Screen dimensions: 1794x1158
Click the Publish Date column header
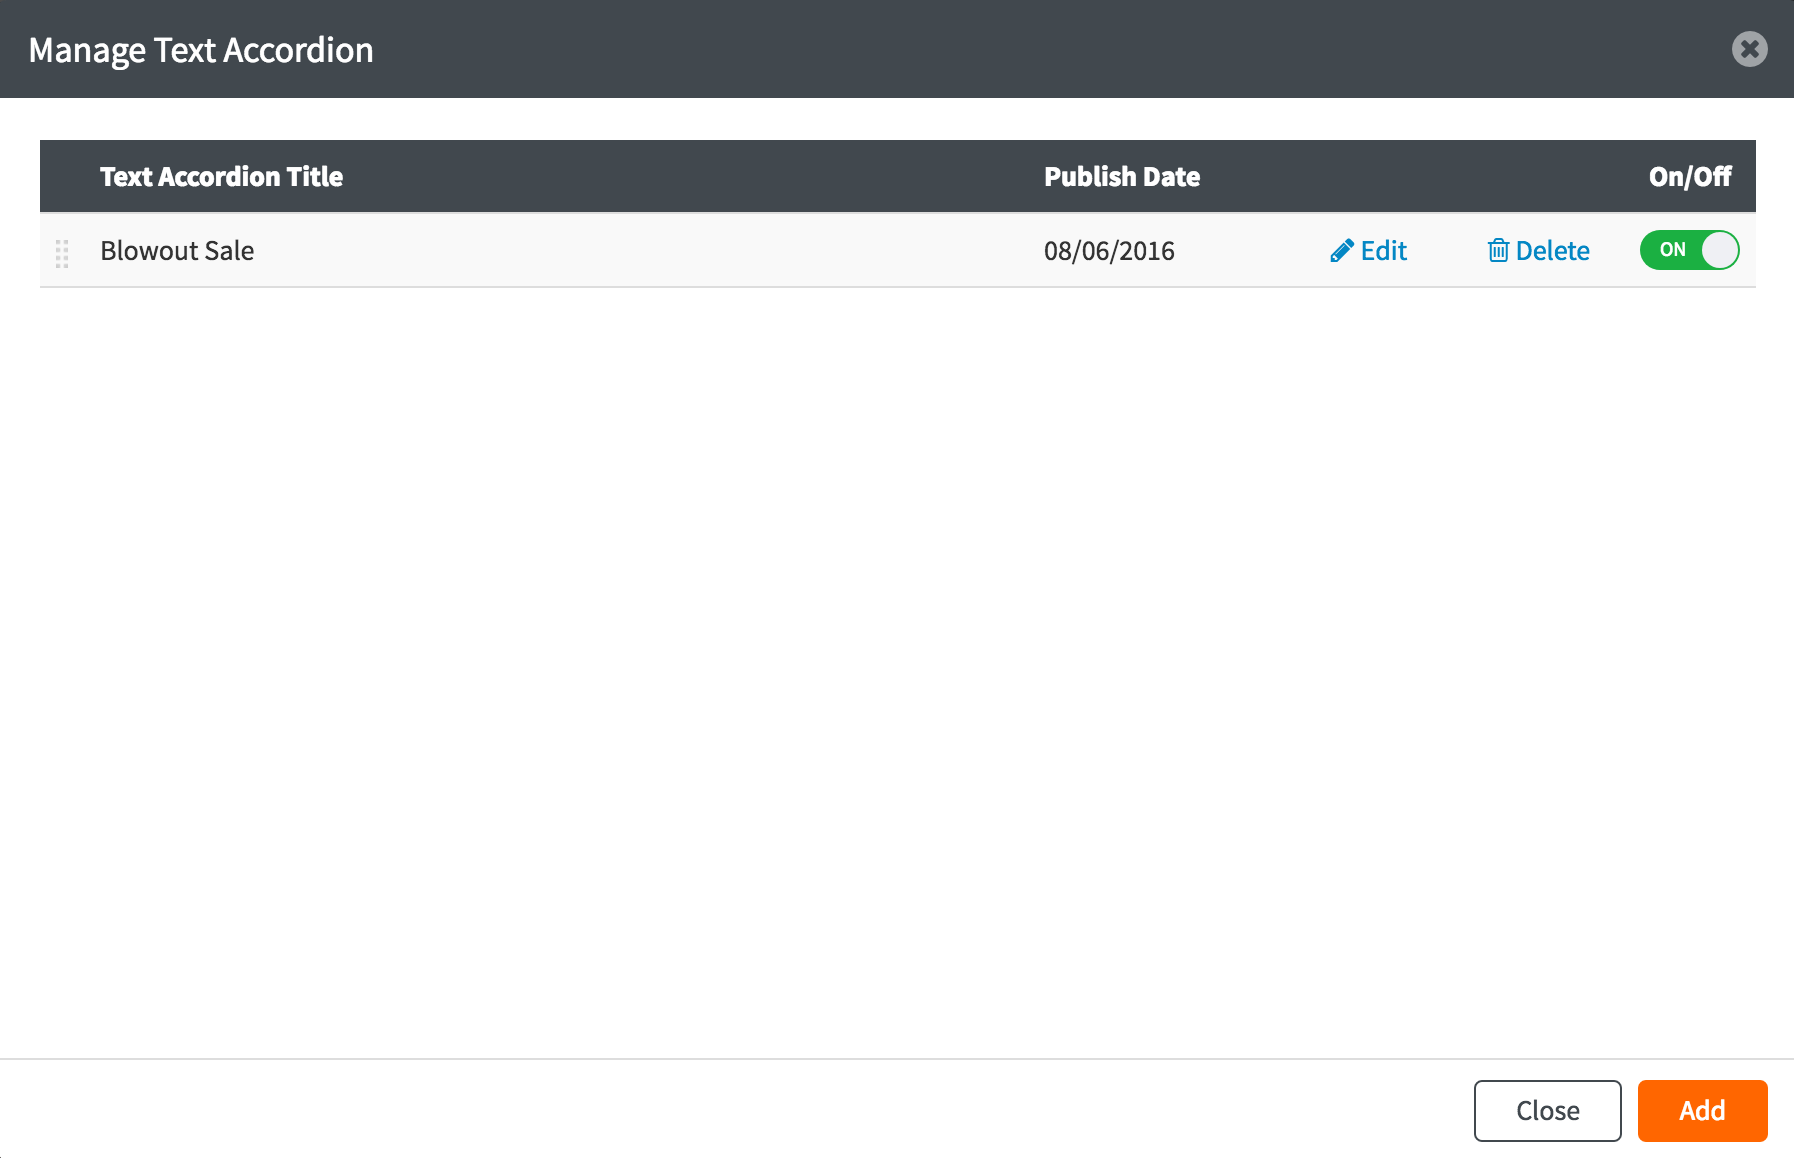coord(1121,177)
